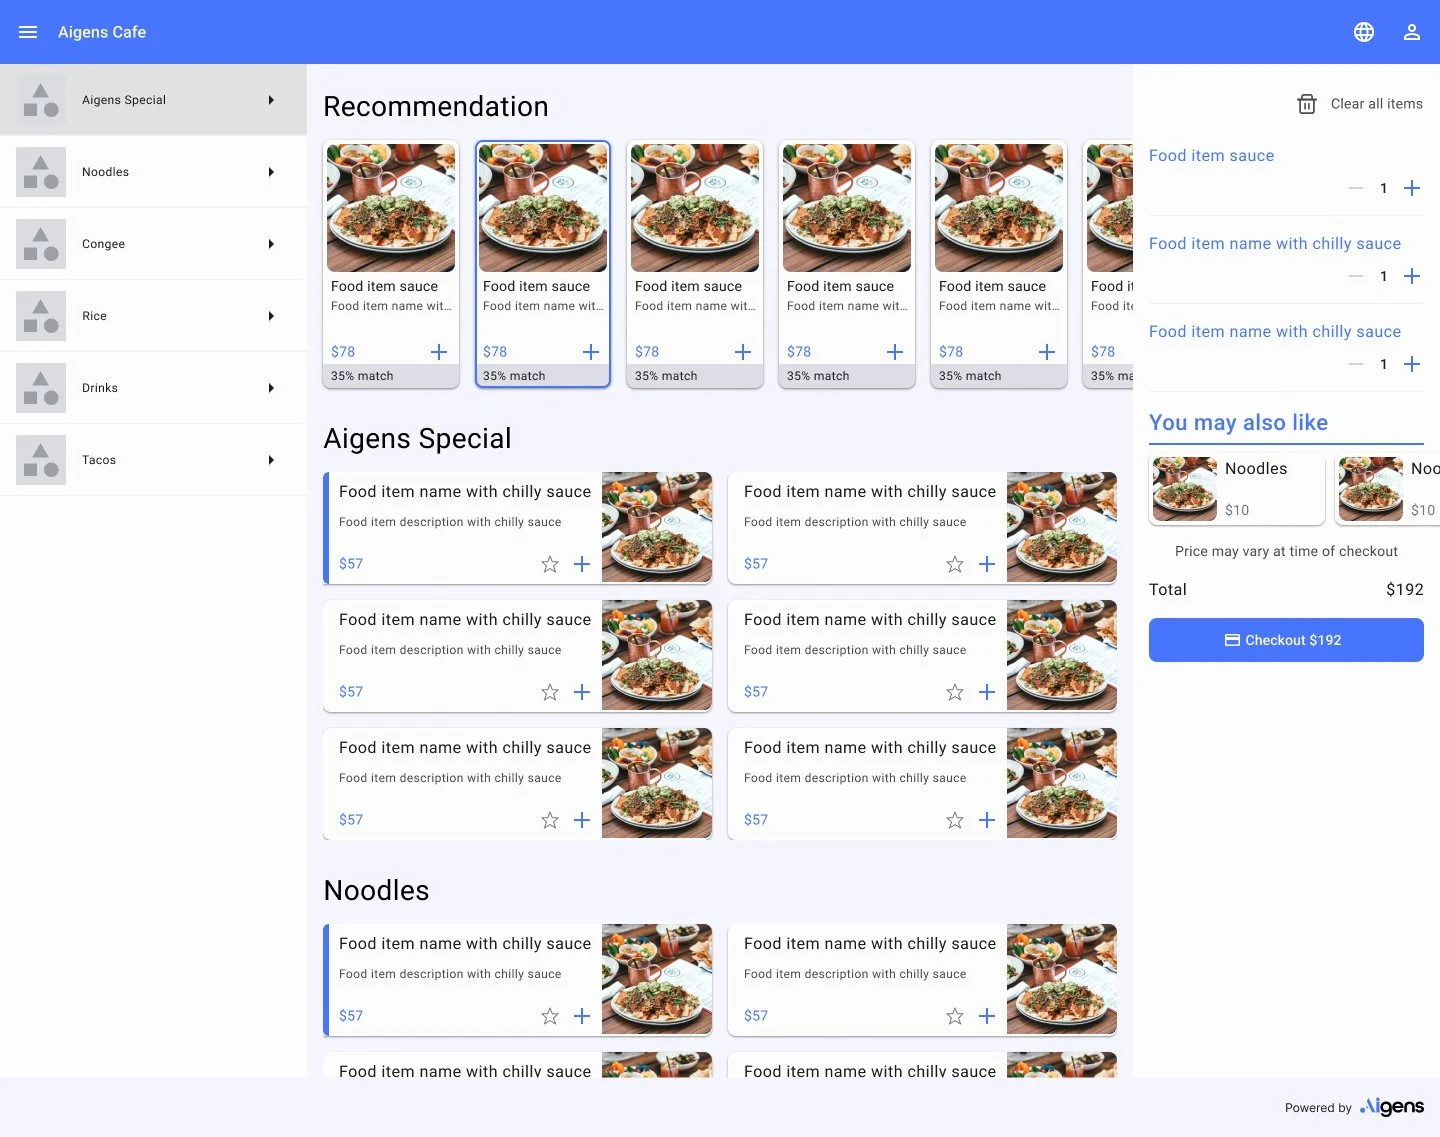Open the hamburger navigation menu

pos(27,31)
